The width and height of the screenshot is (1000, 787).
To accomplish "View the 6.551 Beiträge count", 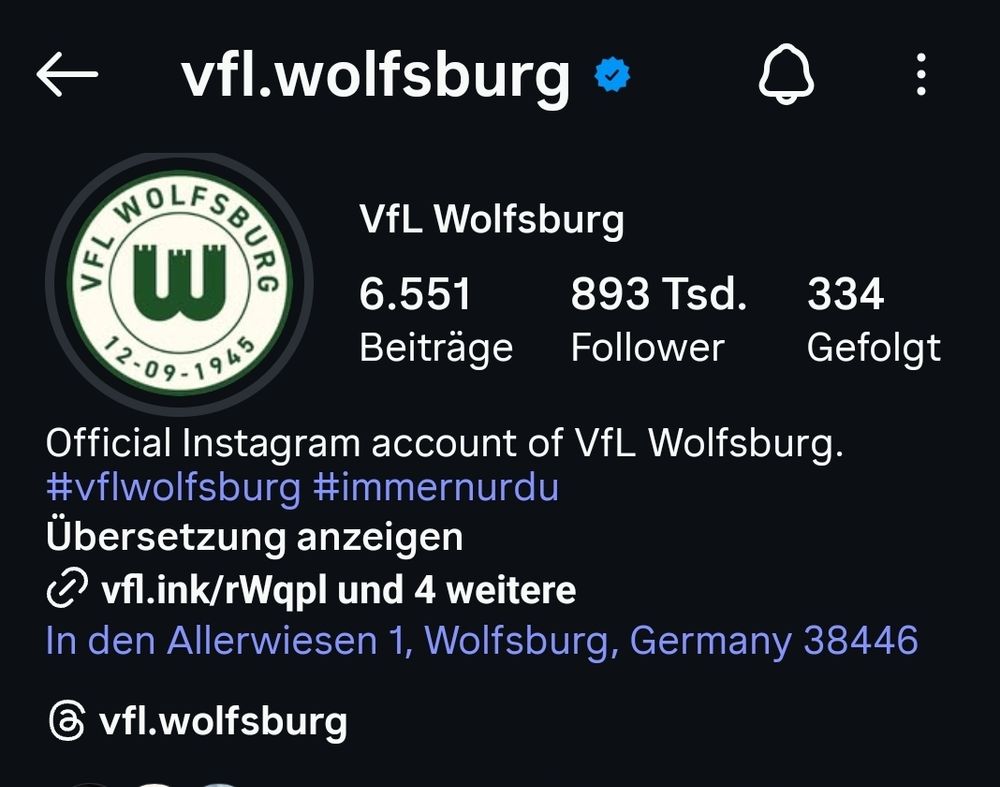I will pos(436,319).
